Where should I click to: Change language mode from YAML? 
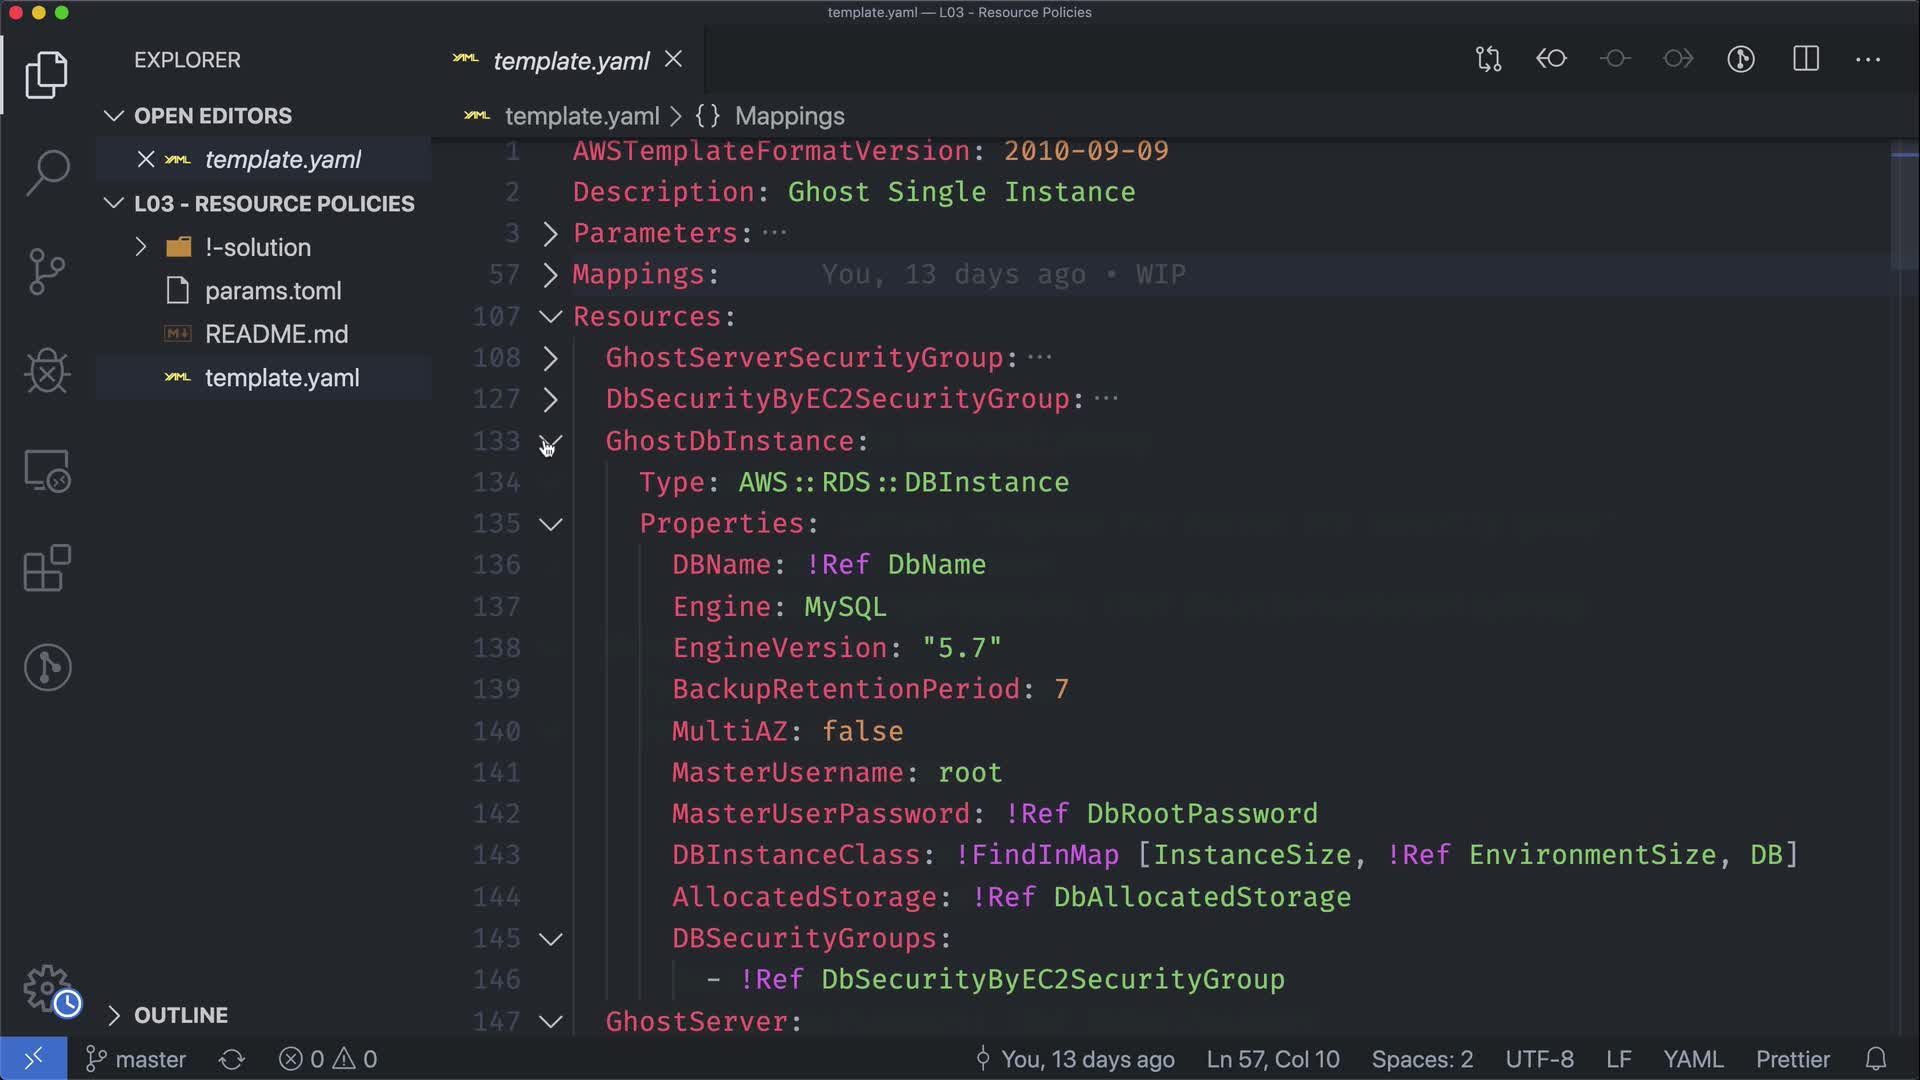pyautogui.click(x=1692, y=1059)
